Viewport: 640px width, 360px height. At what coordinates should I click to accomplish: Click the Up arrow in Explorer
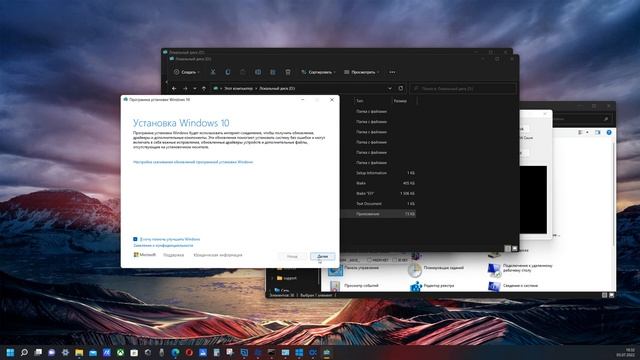(204, 89)
